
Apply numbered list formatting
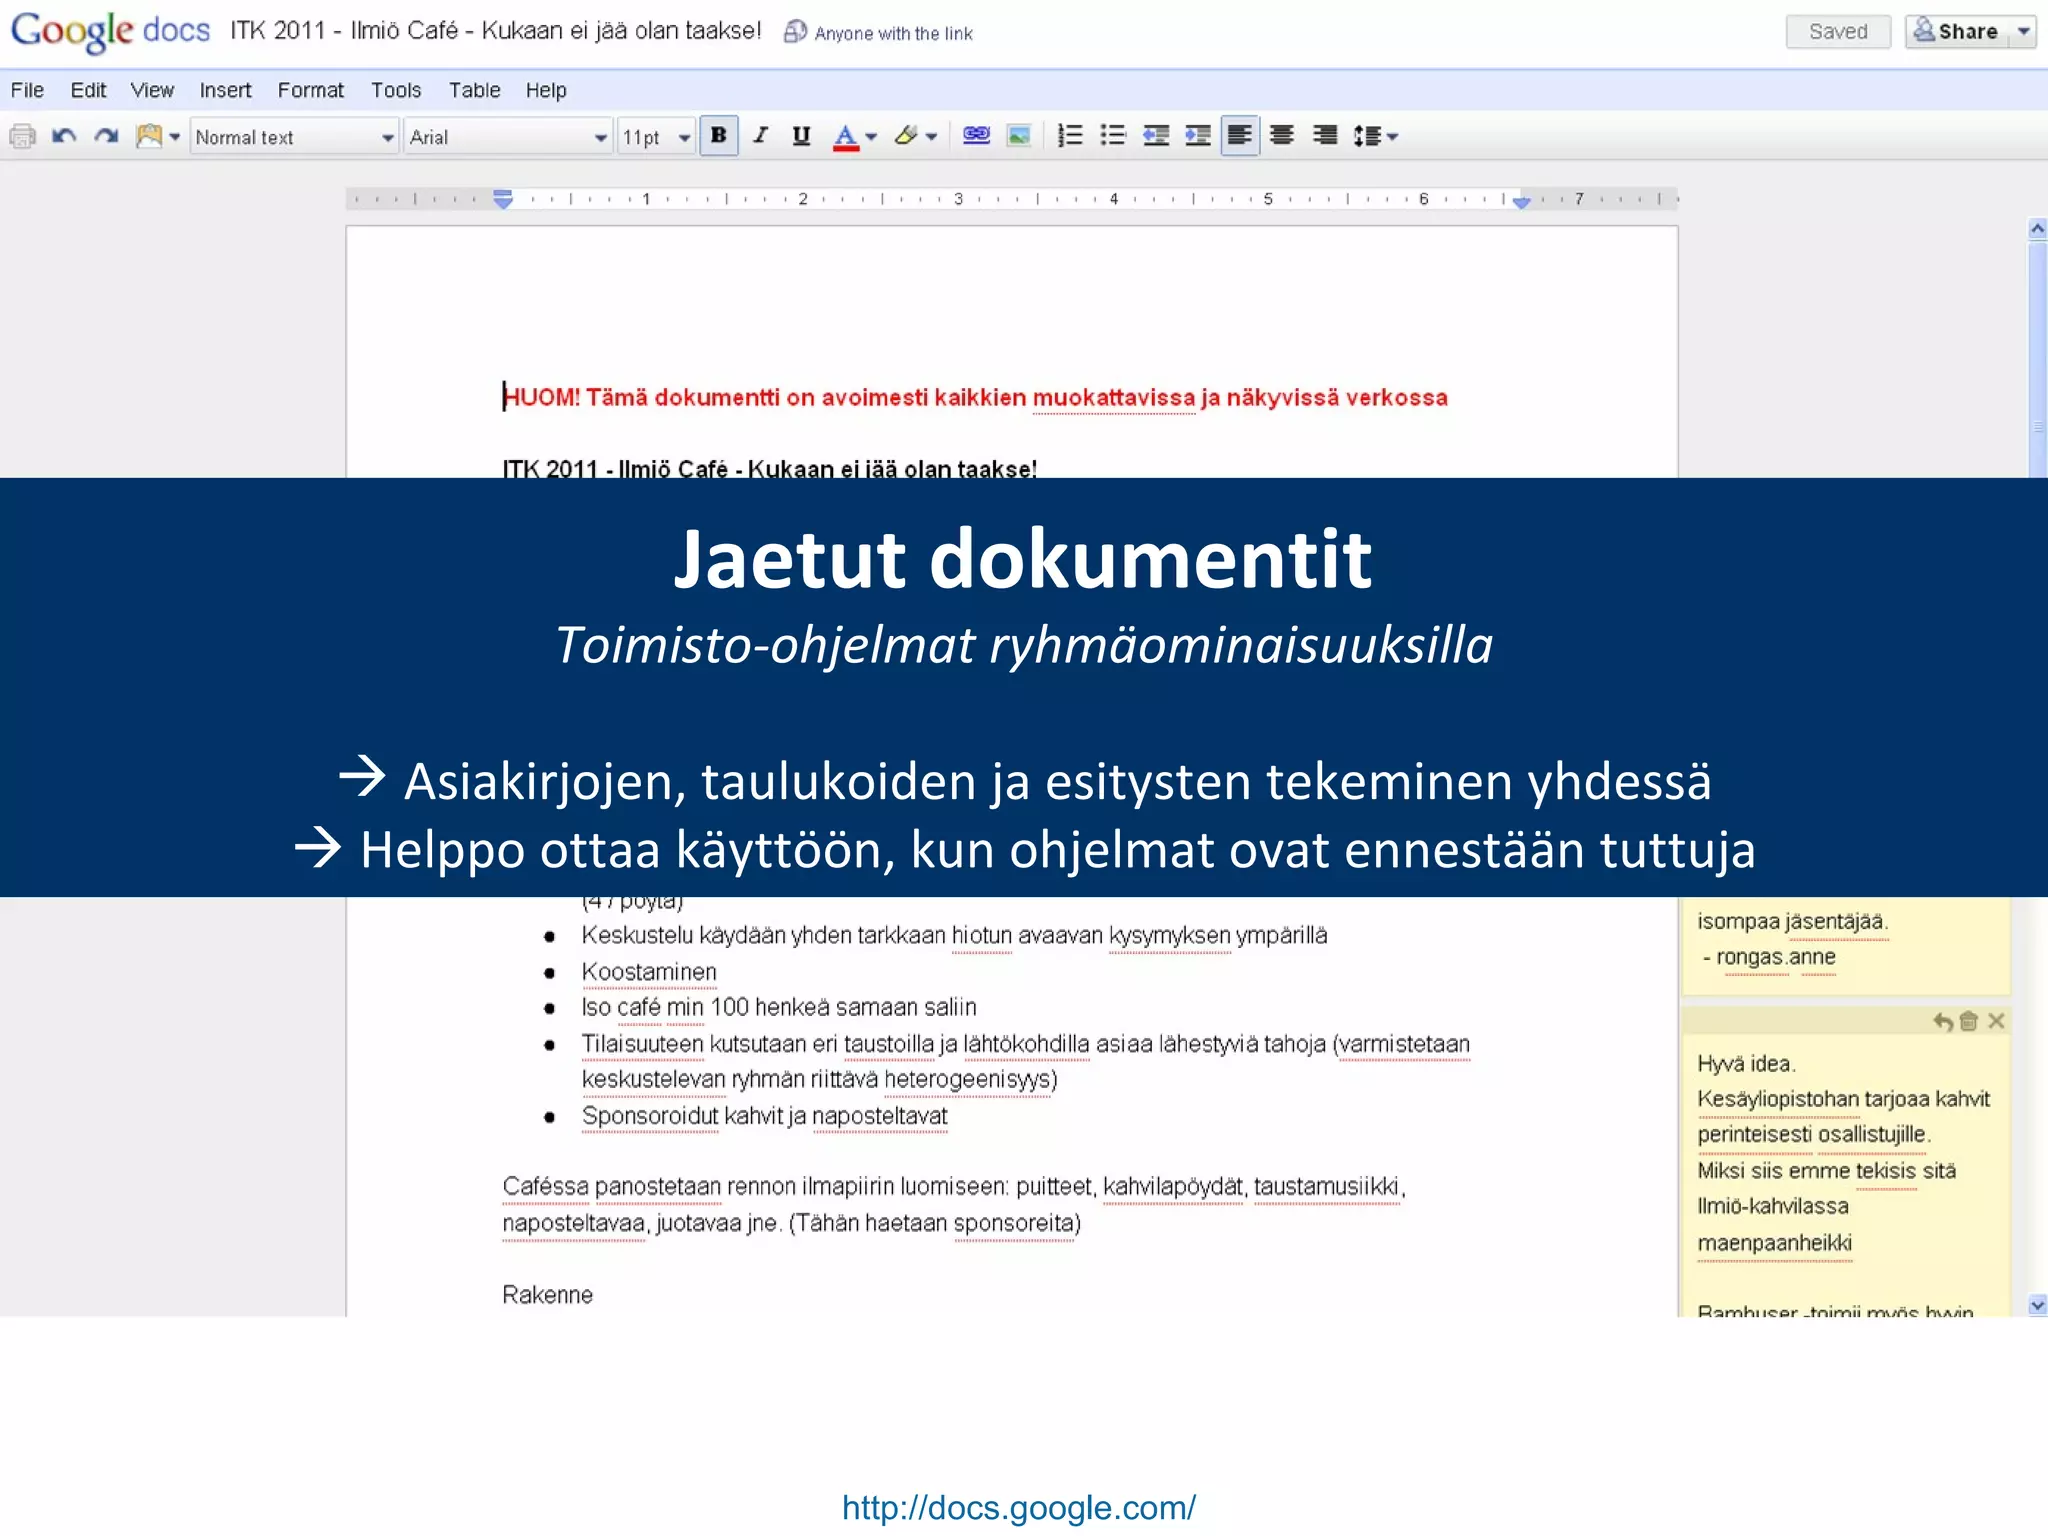click(1070, 136)
